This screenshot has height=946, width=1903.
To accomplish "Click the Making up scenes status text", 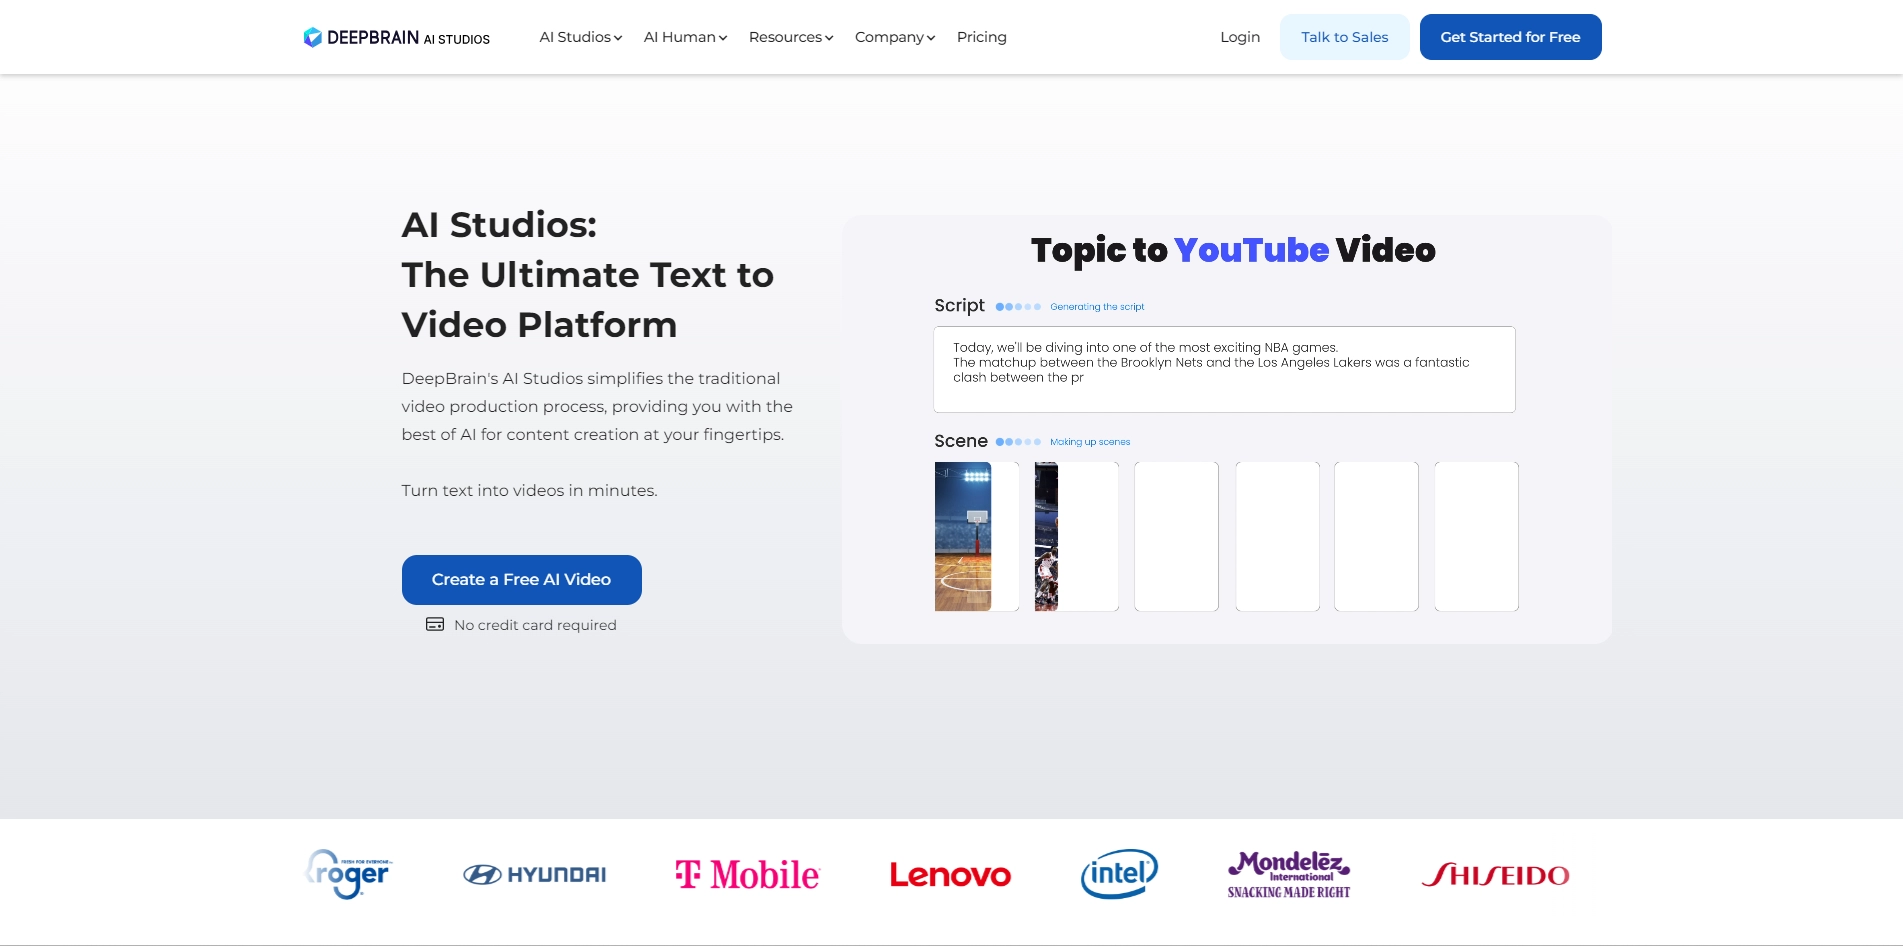I will pyautogui.click(x=1090, y=442).
